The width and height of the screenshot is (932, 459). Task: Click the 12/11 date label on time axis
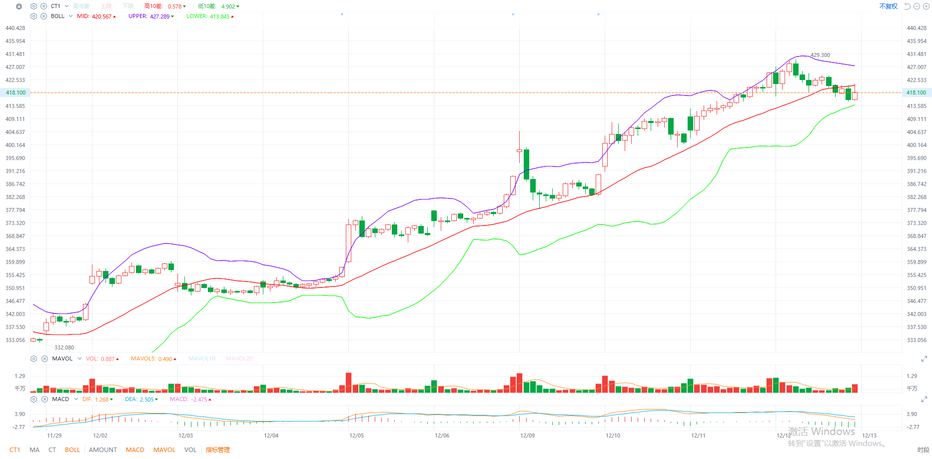pyautogui.click(x=698, y=435)
